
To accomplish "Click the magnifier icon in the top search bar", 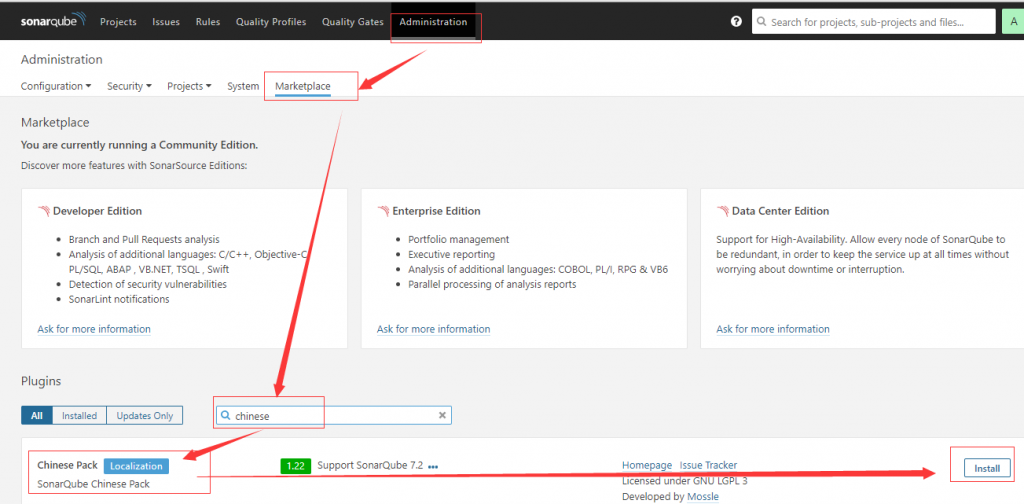I will coord(761,22).
